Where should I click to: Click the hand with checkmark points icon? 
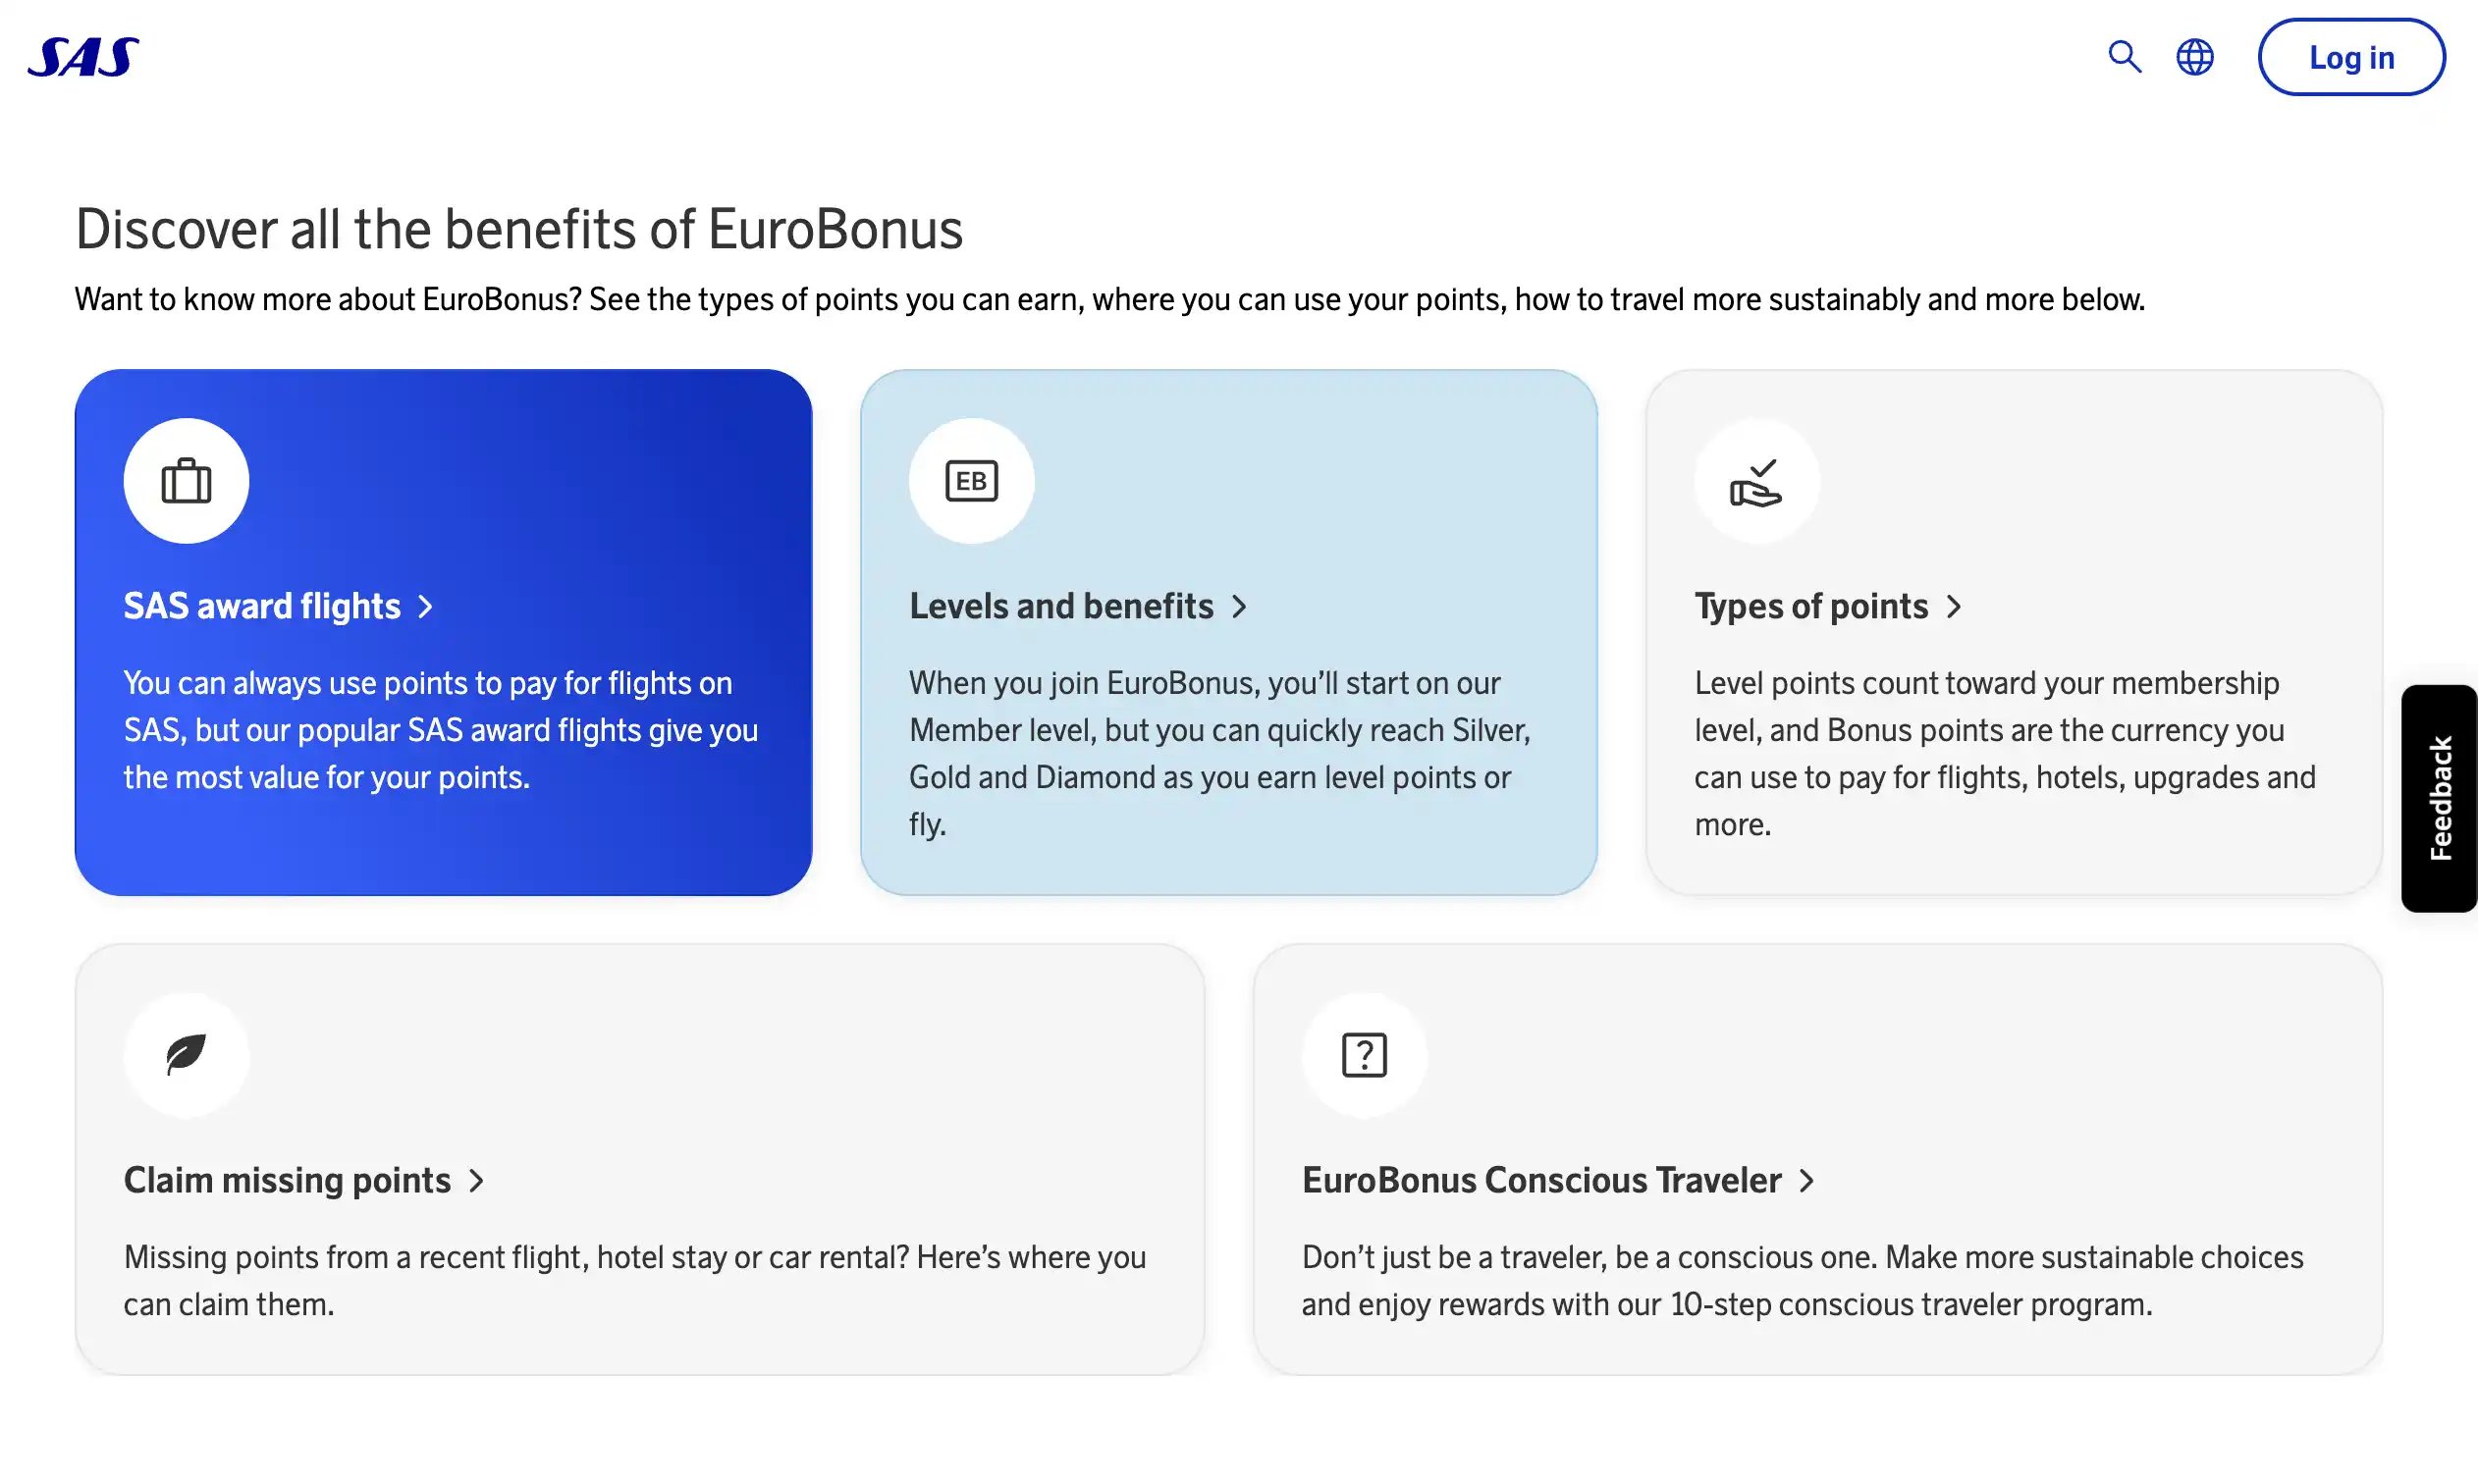[x=1756, y=481]
